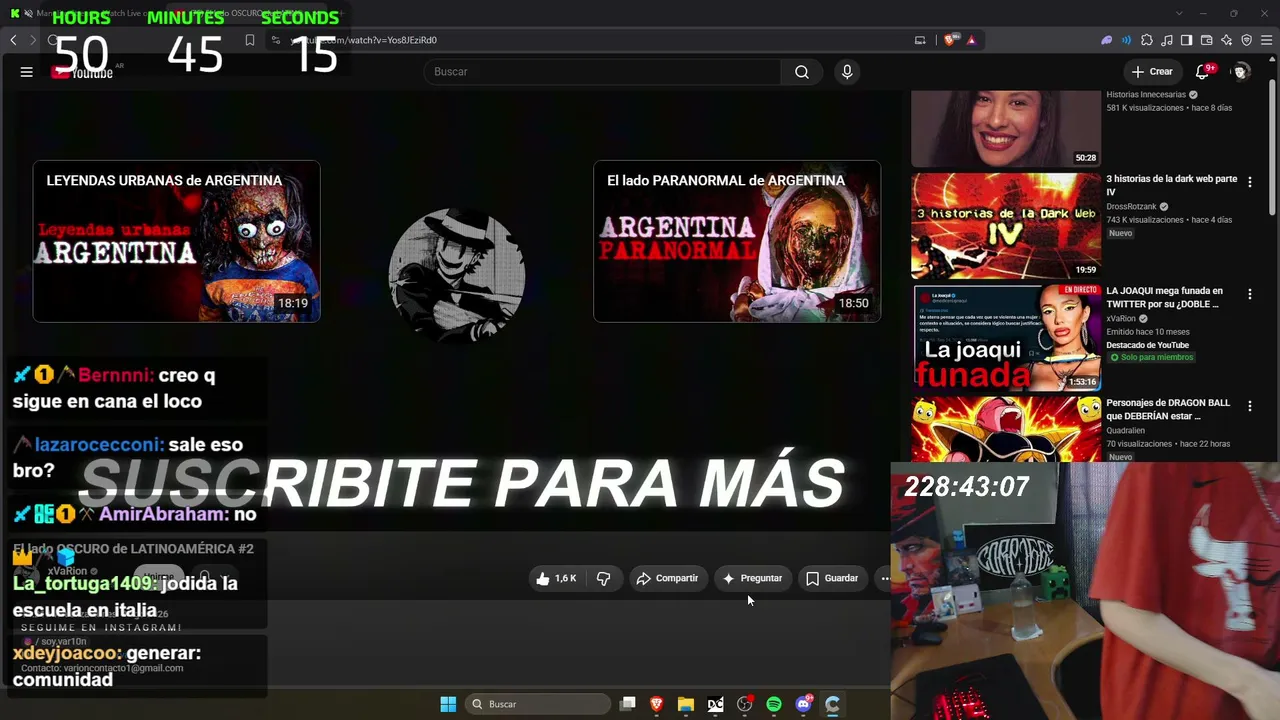Screen dimensions: 1280x720
Task: Click the Preguntar button
Action: click(x=752, y=578)
